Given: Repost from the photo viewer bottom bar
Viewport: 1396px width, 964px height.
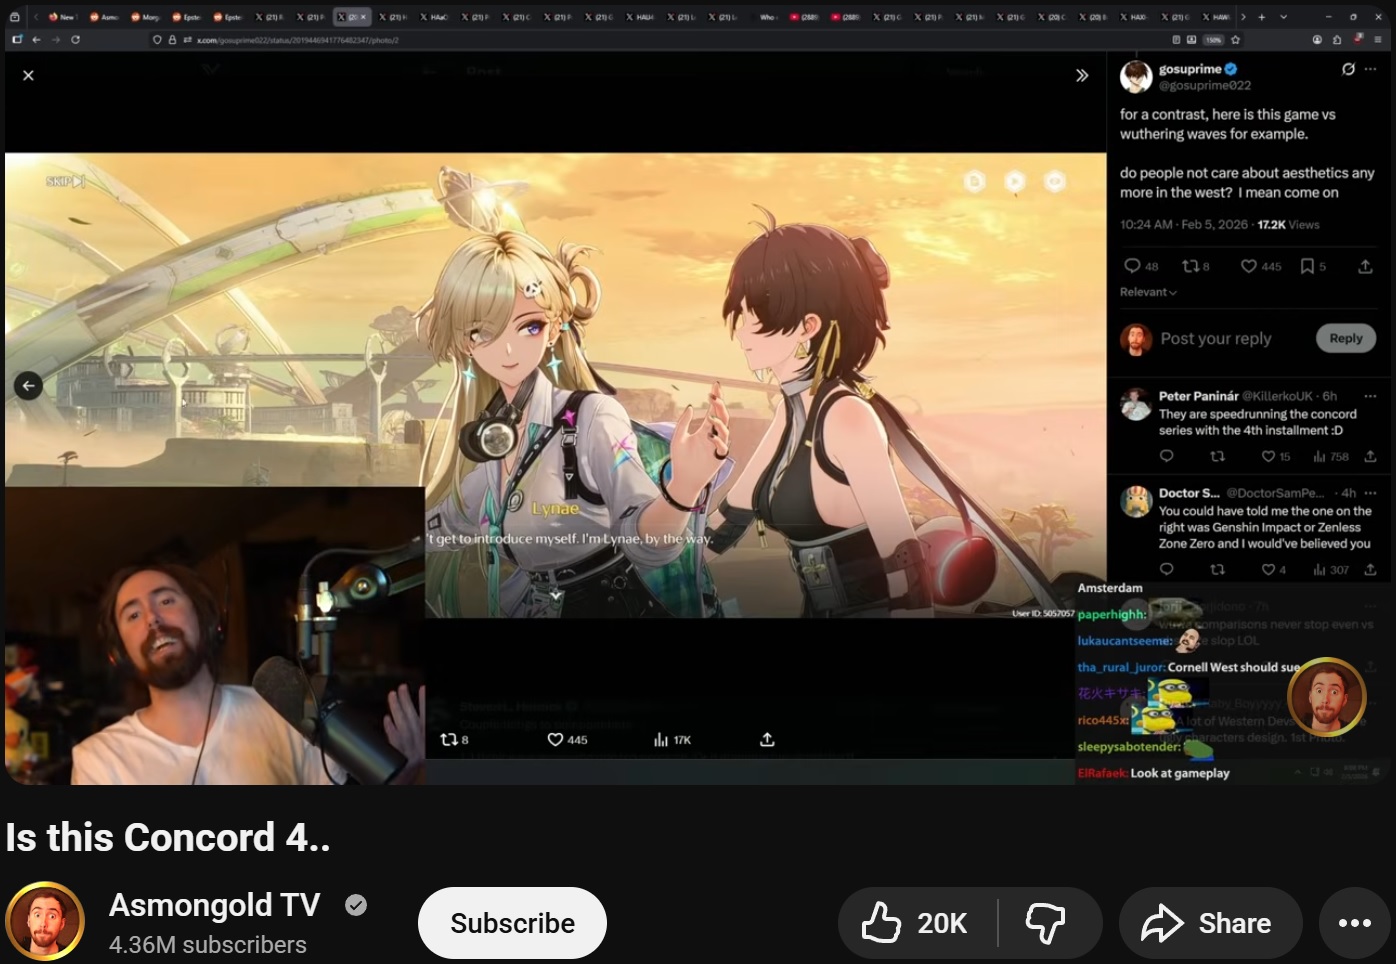Looking at the screenshot, I should coord(449,739).
